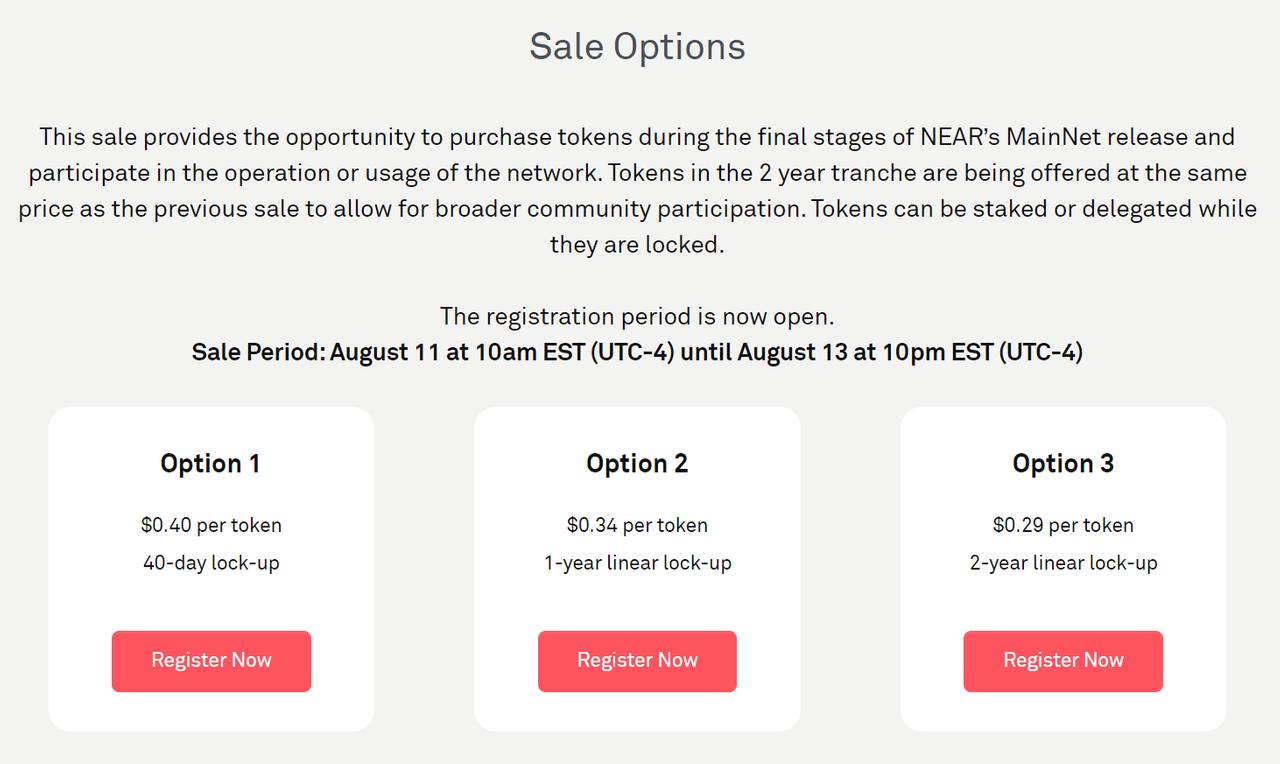Viewport: 1280px width, 764px height.
Task: Hit Register Now in Option 3 card
Action: 1063,661
